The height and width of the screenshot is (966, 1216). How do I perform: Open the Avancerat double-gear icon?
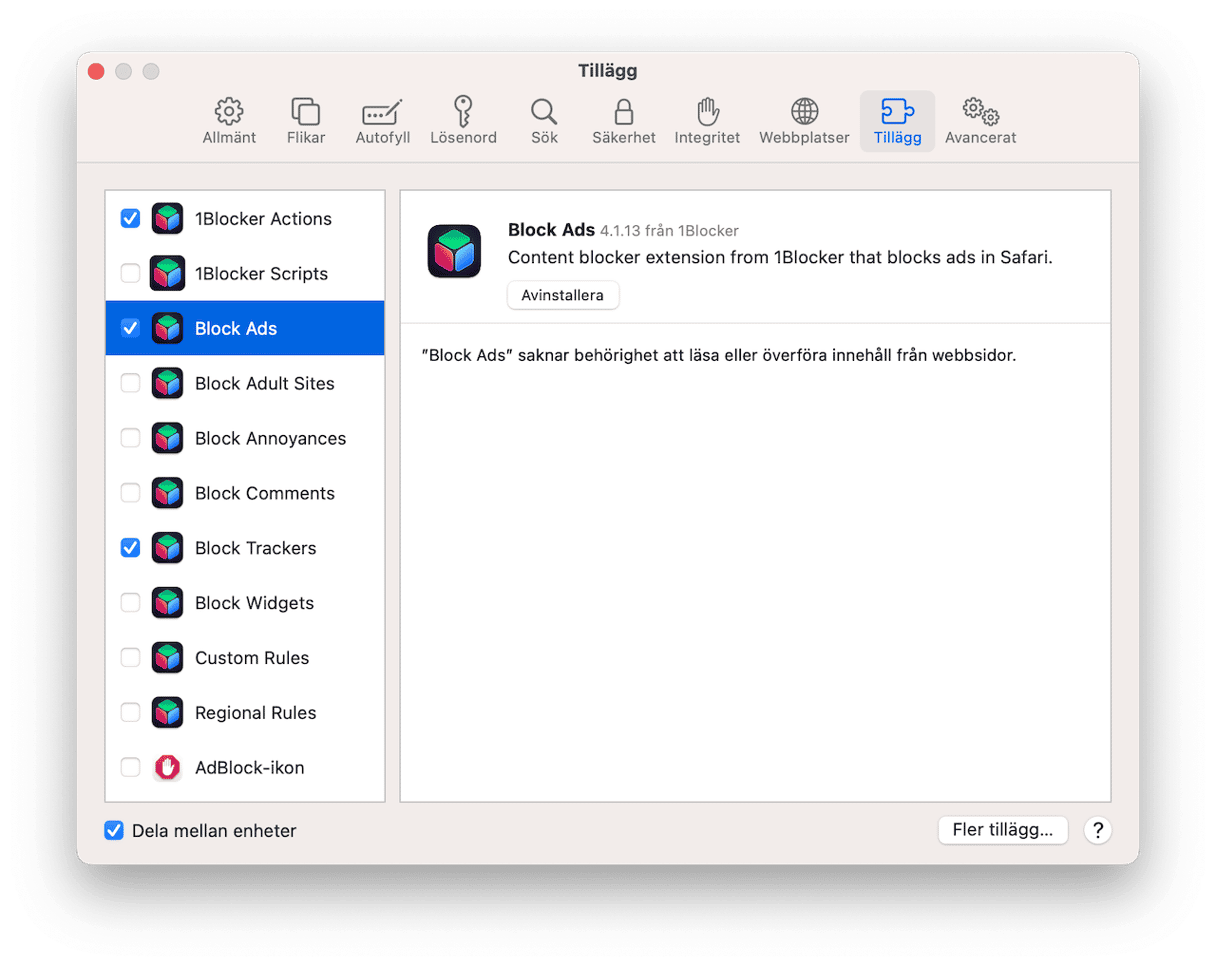click(980, 110)
